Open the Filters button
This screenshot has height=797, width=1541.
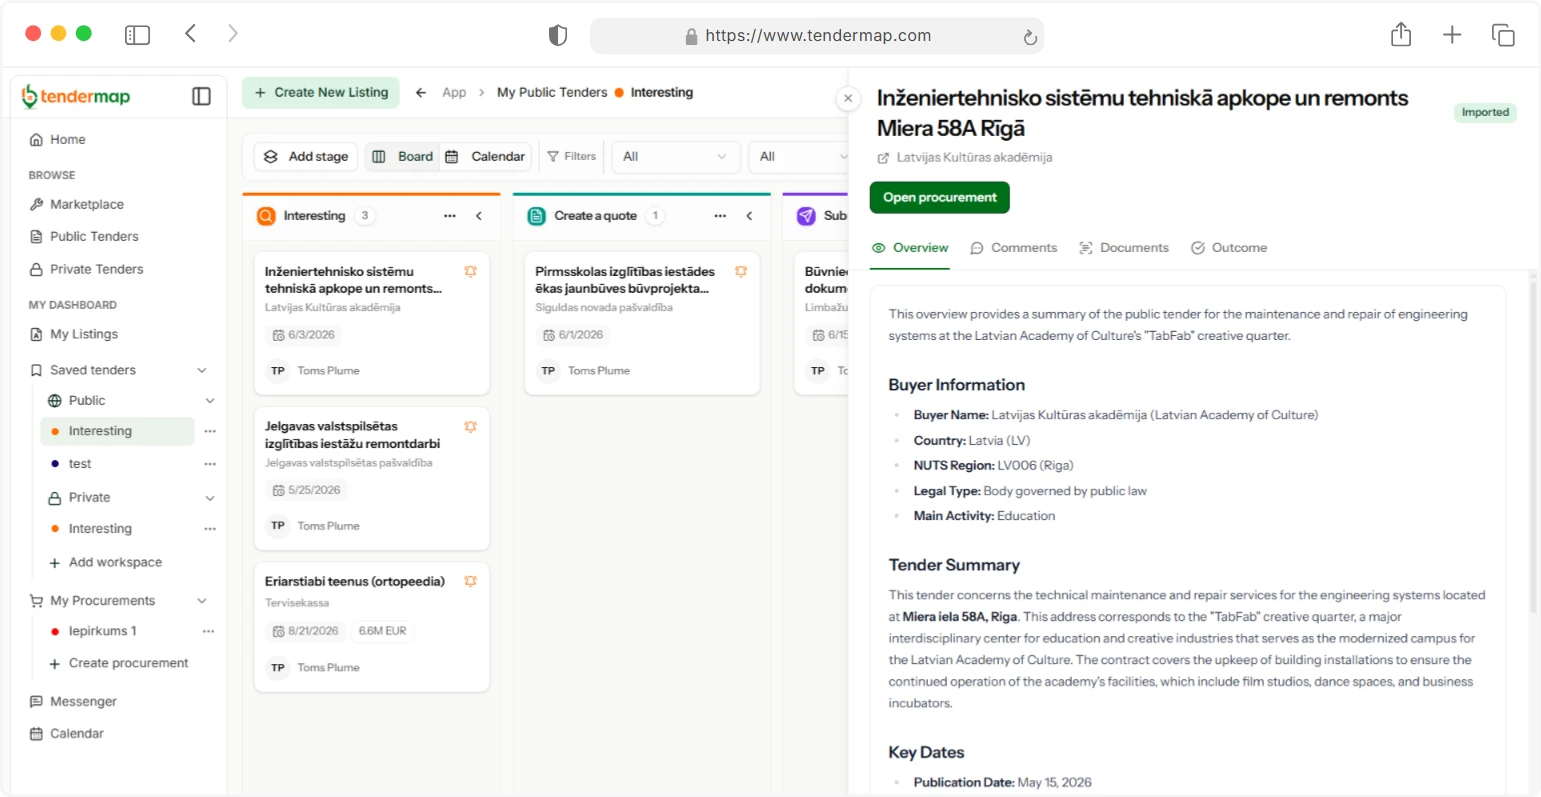pyautogui.click(x=572, y=157)
